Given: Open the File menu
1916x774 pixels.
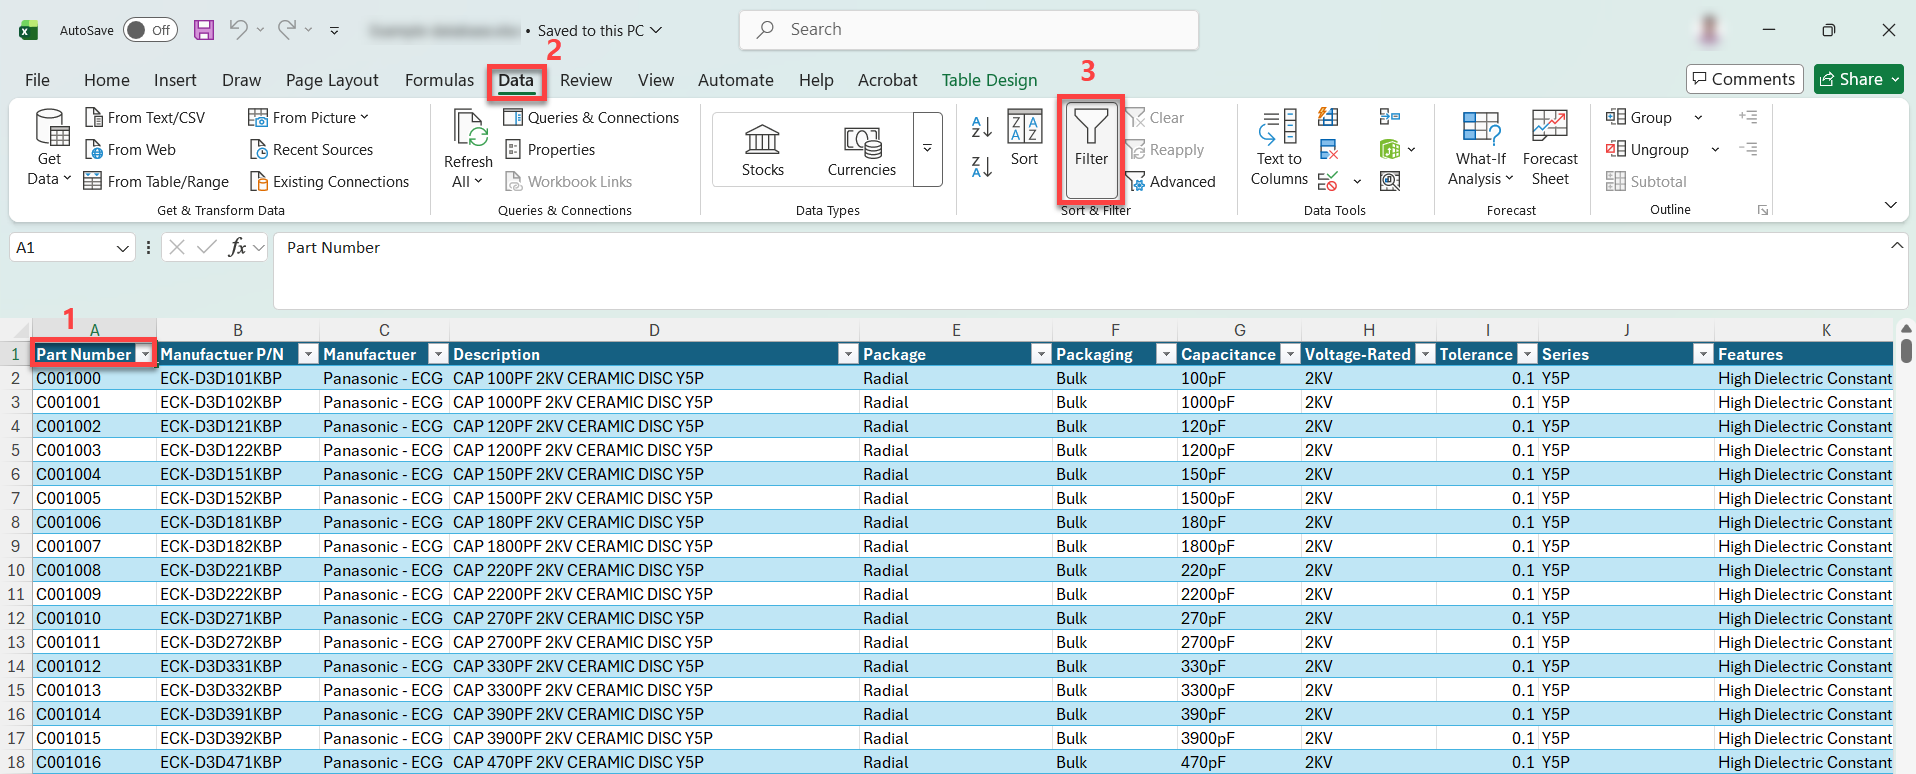Looking at the screenshot, I should pos(37,80).
